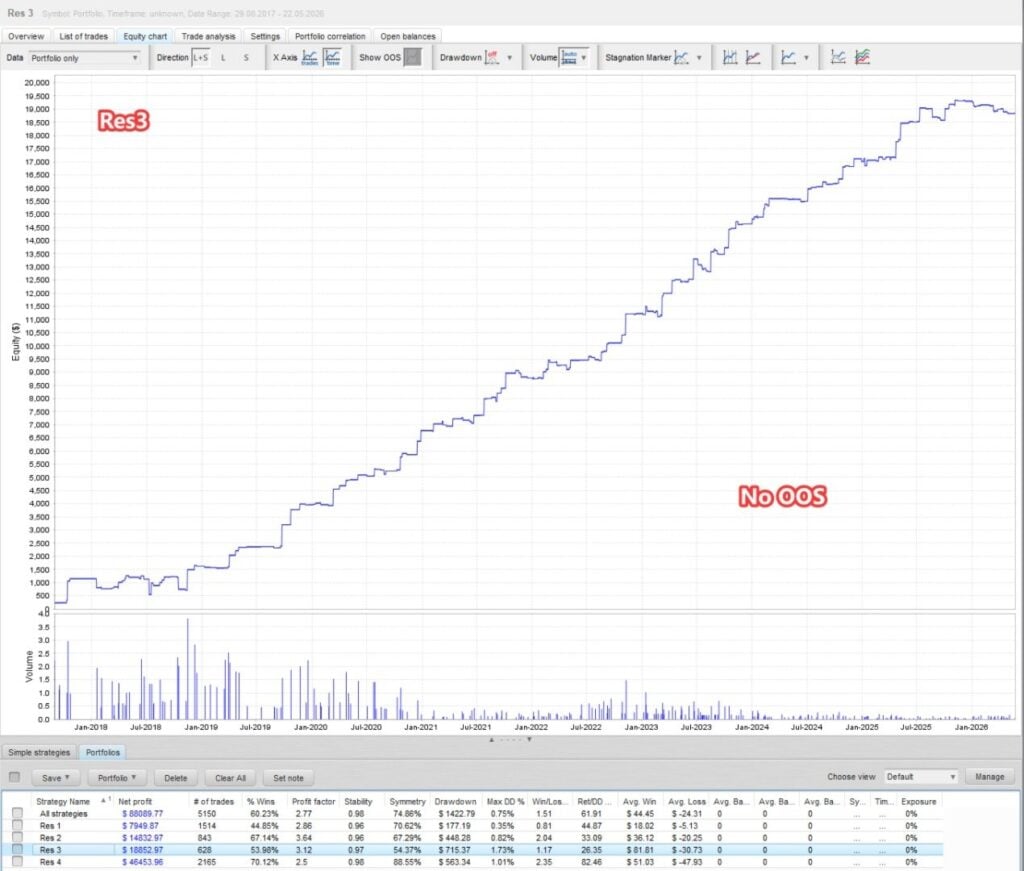
Task: Switch to Simple strategies tab
Action: 39,752
